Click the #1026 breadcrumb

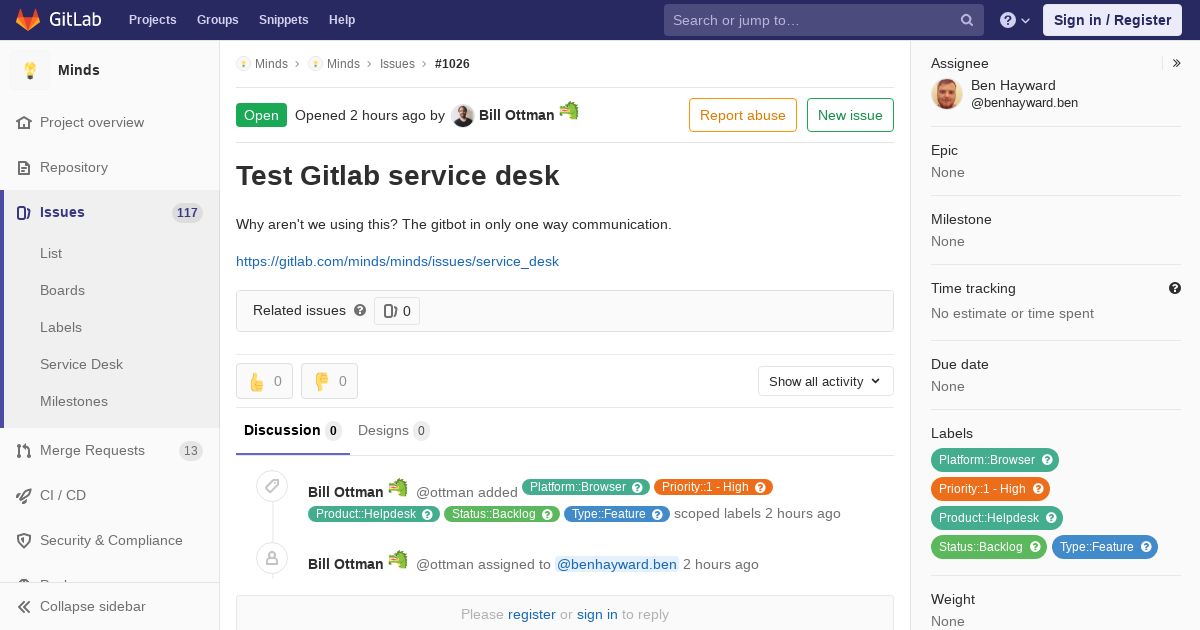tap(452, 64)
